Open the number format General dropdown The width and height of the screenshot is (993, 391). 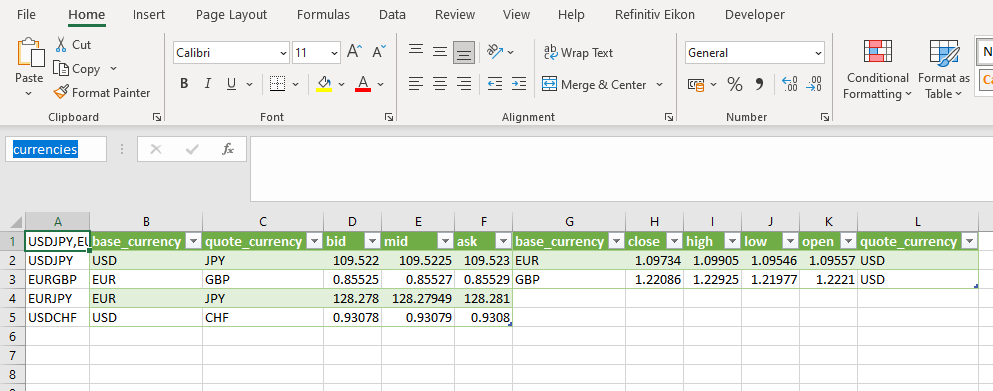(x=818, y=53)
